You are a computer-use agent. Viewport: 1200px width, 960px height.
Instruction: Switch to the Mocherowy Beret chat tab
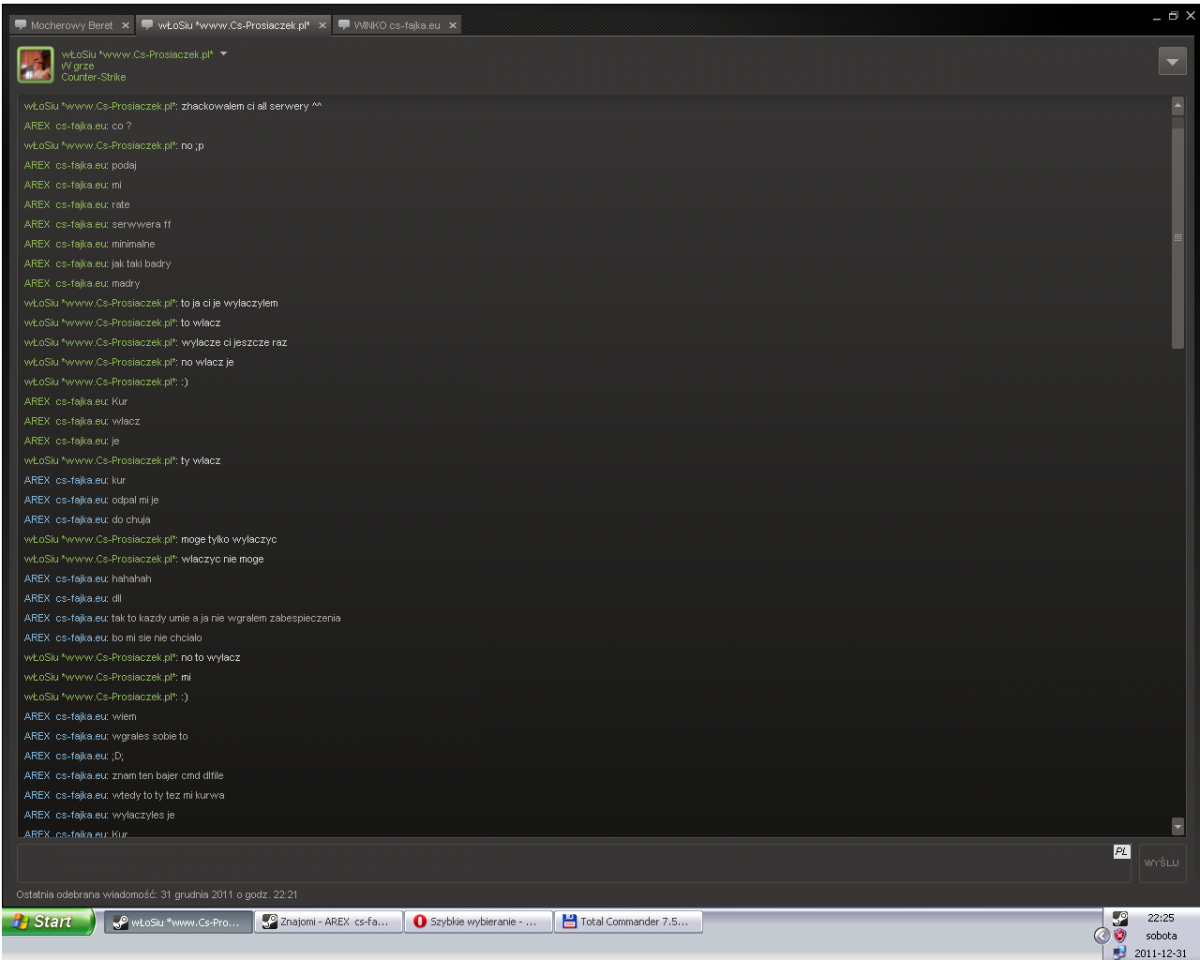[72, 25]
